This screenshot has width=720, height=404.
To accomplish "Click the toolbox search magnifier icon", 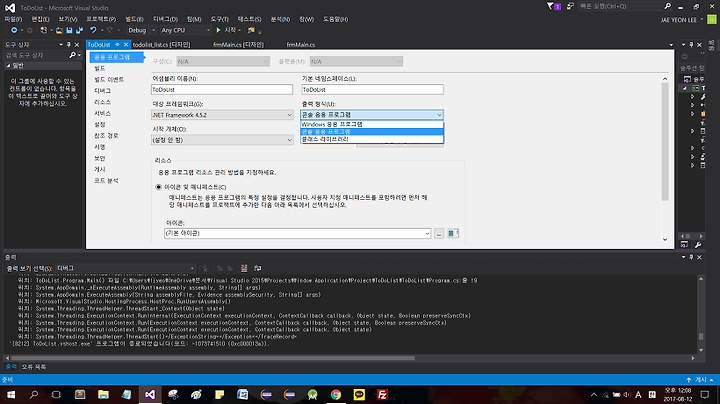I will pos(72,55).
